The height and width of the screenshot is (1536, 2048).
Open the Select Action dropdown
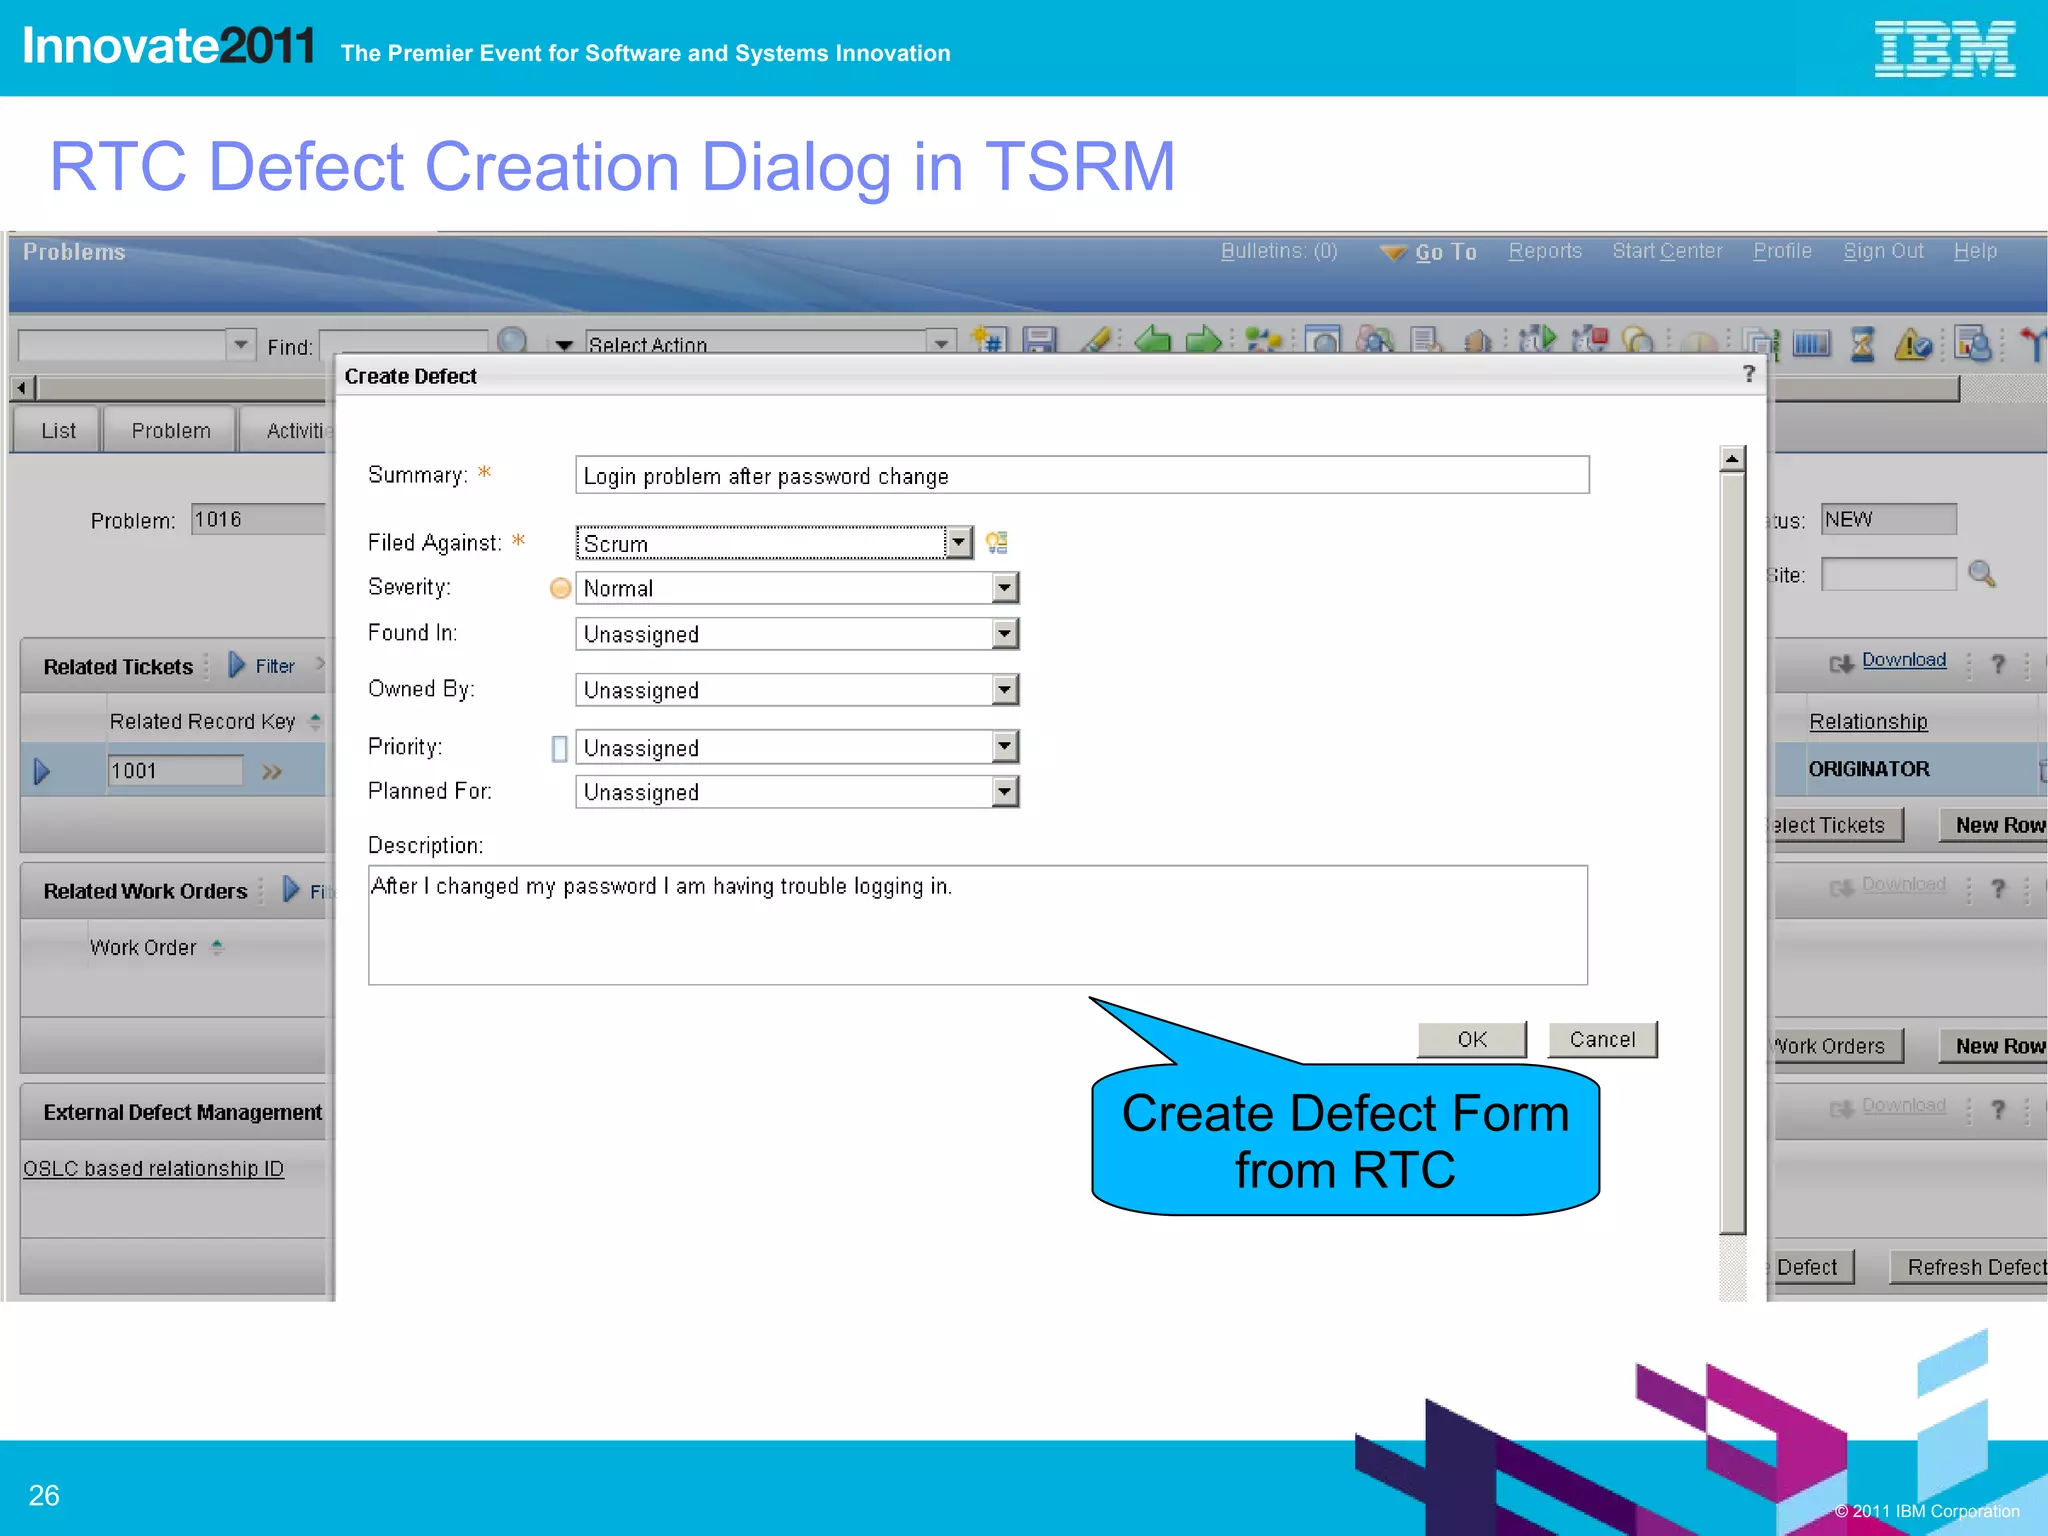pyautogui.click(x=941, y=343)
